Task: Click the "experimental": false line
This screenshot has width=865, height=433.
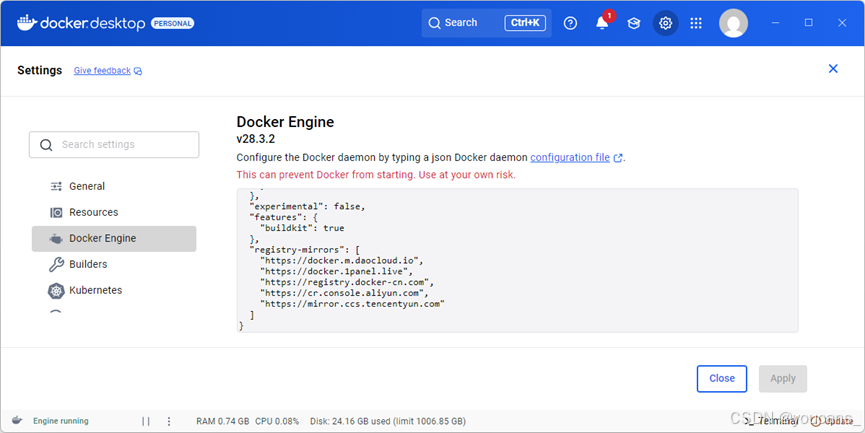Action: (x=307, y=206)
